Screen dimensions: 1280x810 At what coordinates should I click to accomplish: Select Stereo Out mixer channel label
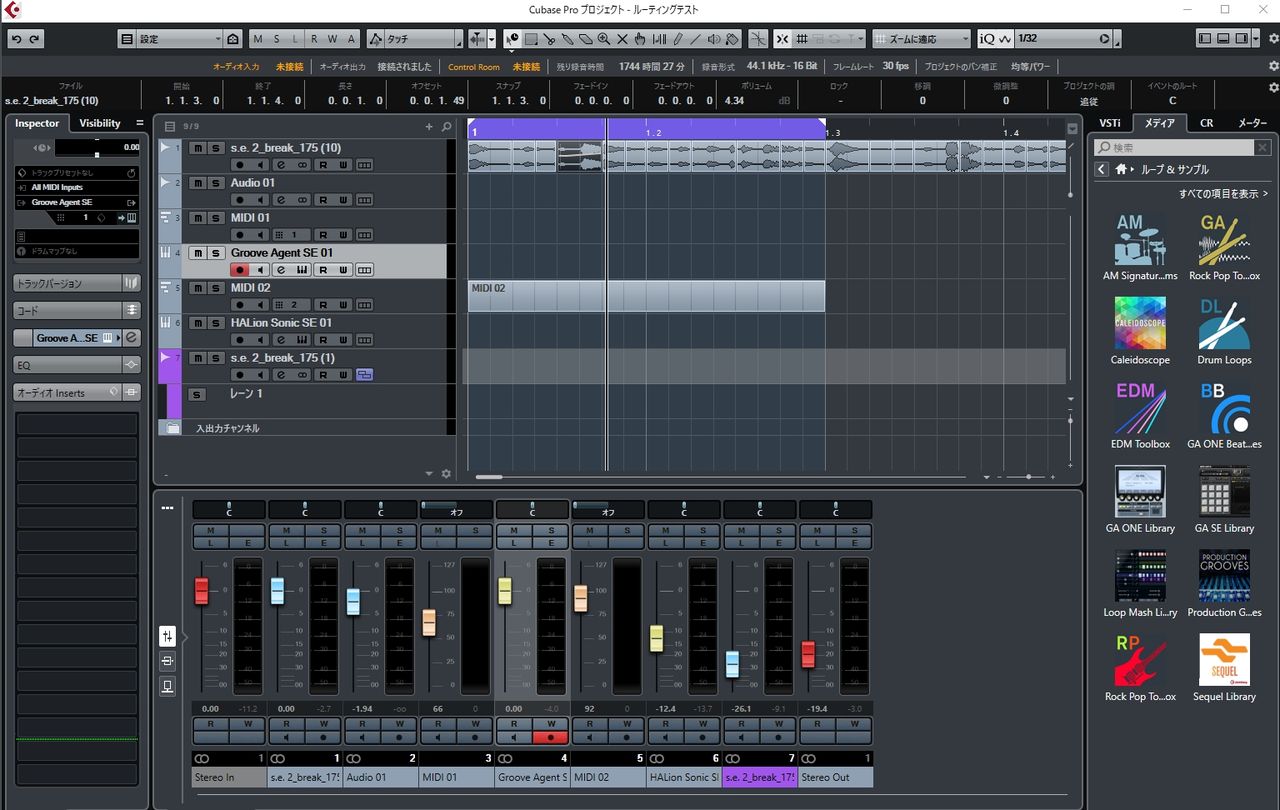[836, 777]
